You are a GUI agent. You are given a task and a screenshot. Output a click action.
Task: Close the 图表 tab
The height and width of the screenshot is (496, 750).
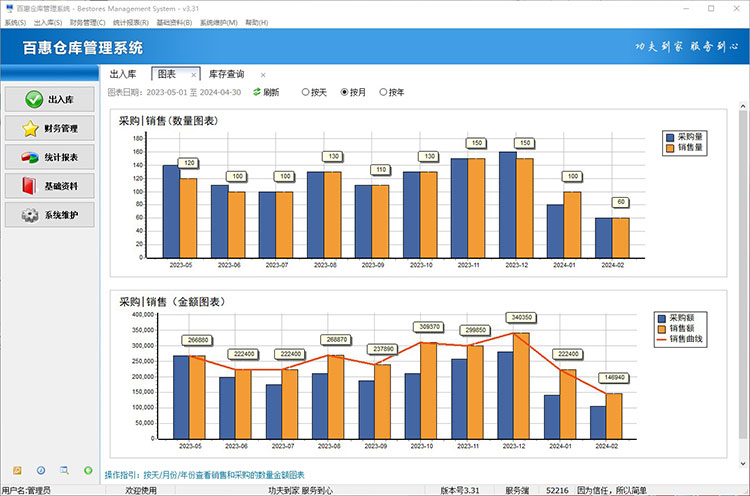[193, 75]
